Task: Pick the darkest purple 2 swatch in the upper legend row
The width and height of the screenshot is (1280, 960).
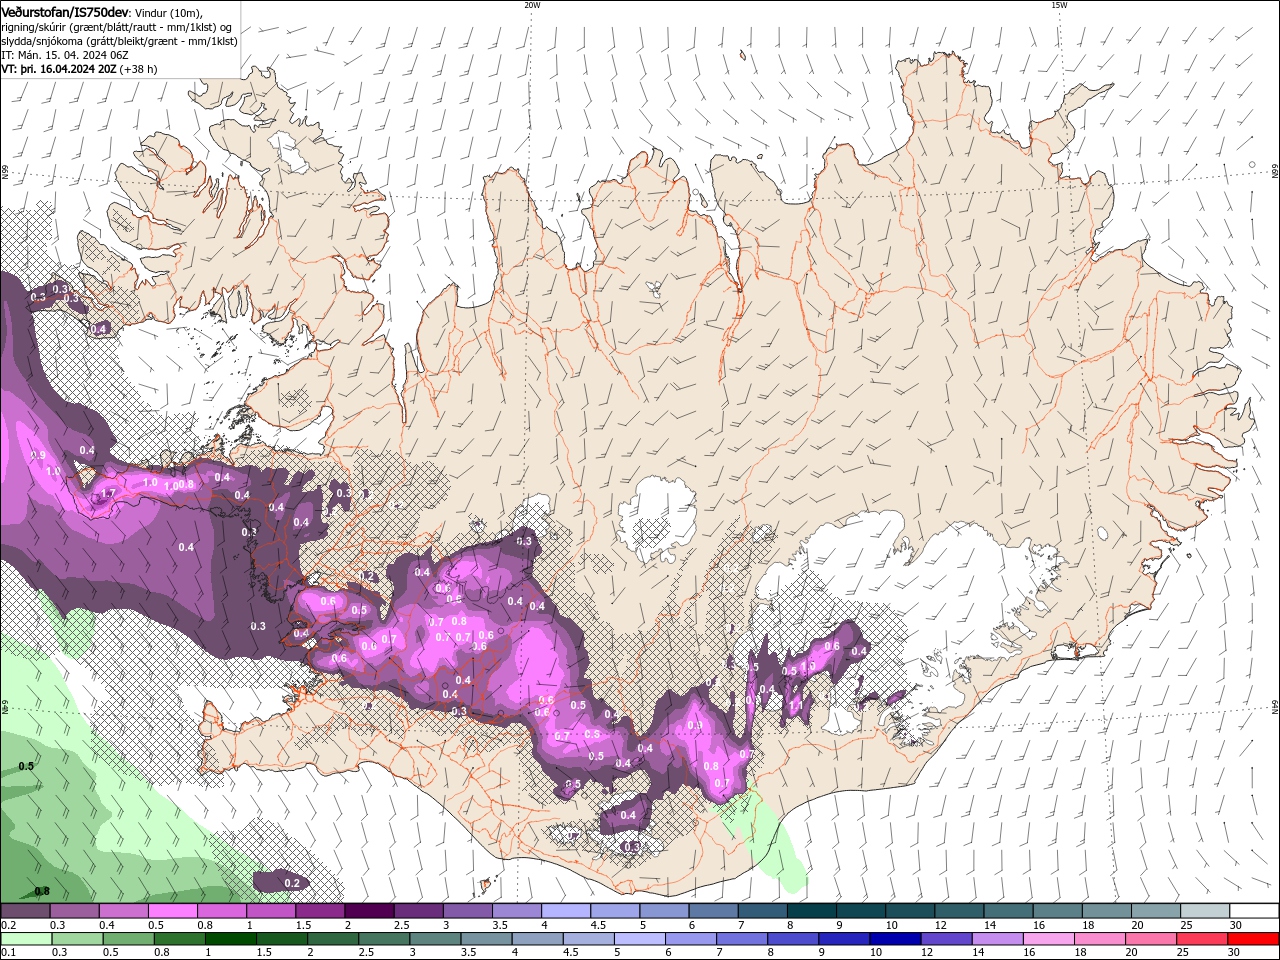Action: [x=369, y=911]
